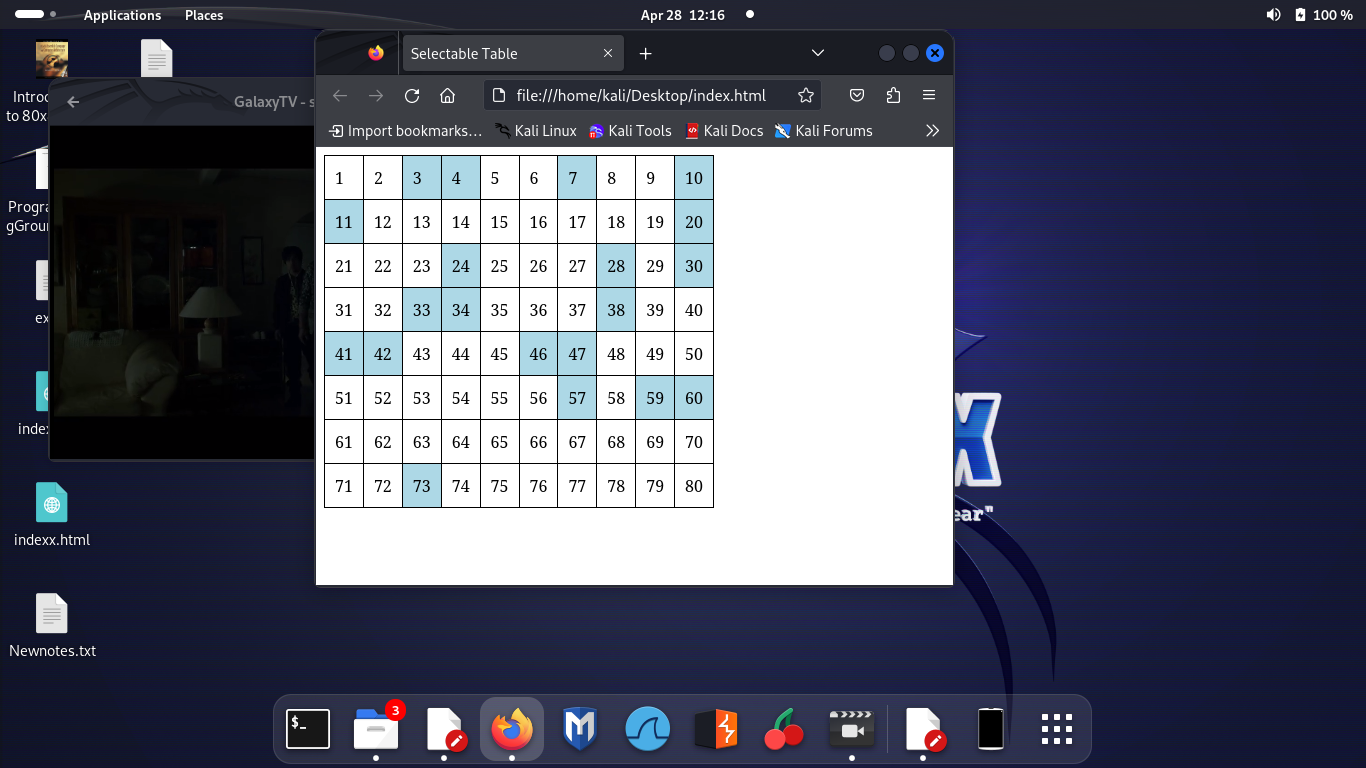Image resolution: width=1366 pixels, height=768 pixels.
Task: Open Metasploit shield icon in dock
Action: pyautogui.click(x=580, y=729)
